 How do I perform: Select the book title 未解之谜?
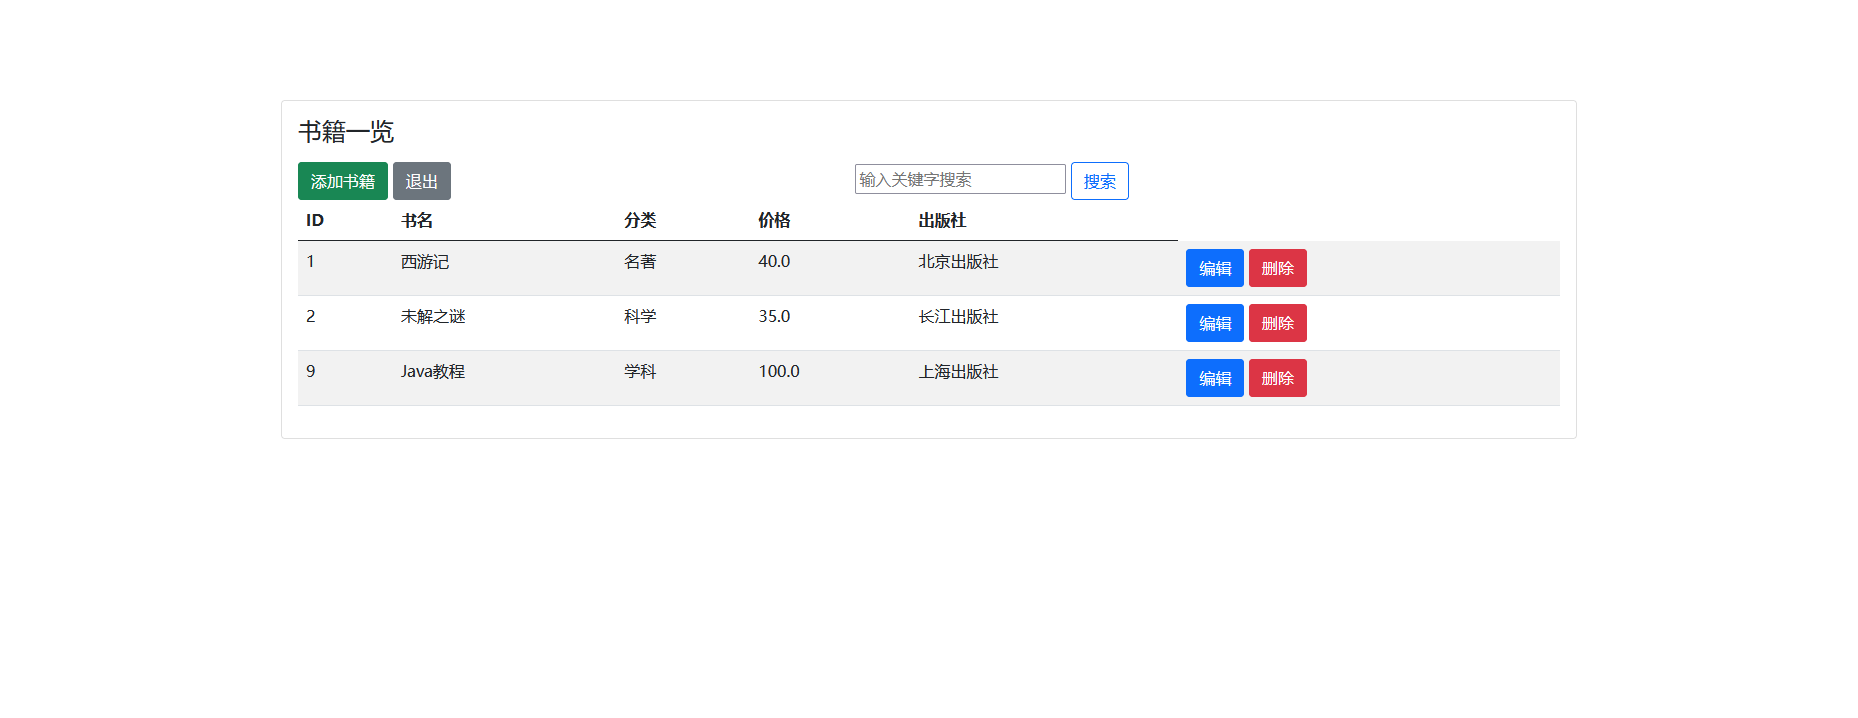(x=433, y=316)
